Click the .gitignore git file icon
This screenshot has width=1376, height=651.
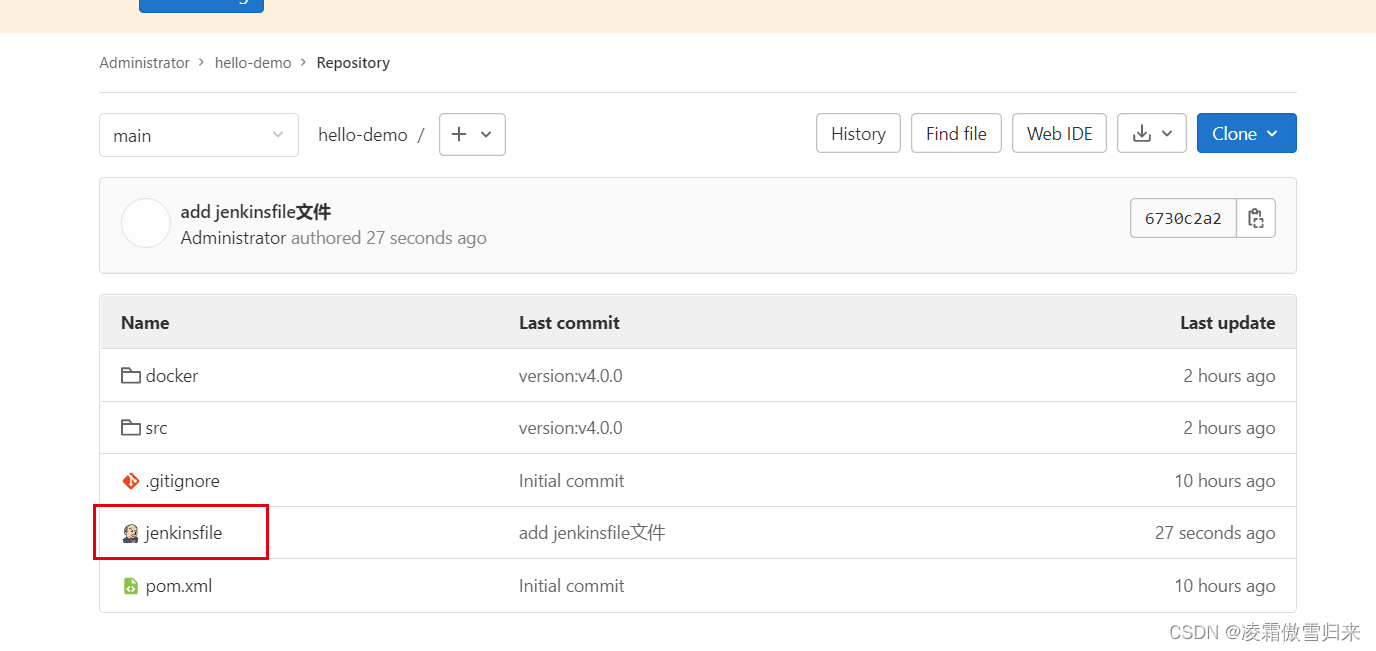(x=130, y=481)
